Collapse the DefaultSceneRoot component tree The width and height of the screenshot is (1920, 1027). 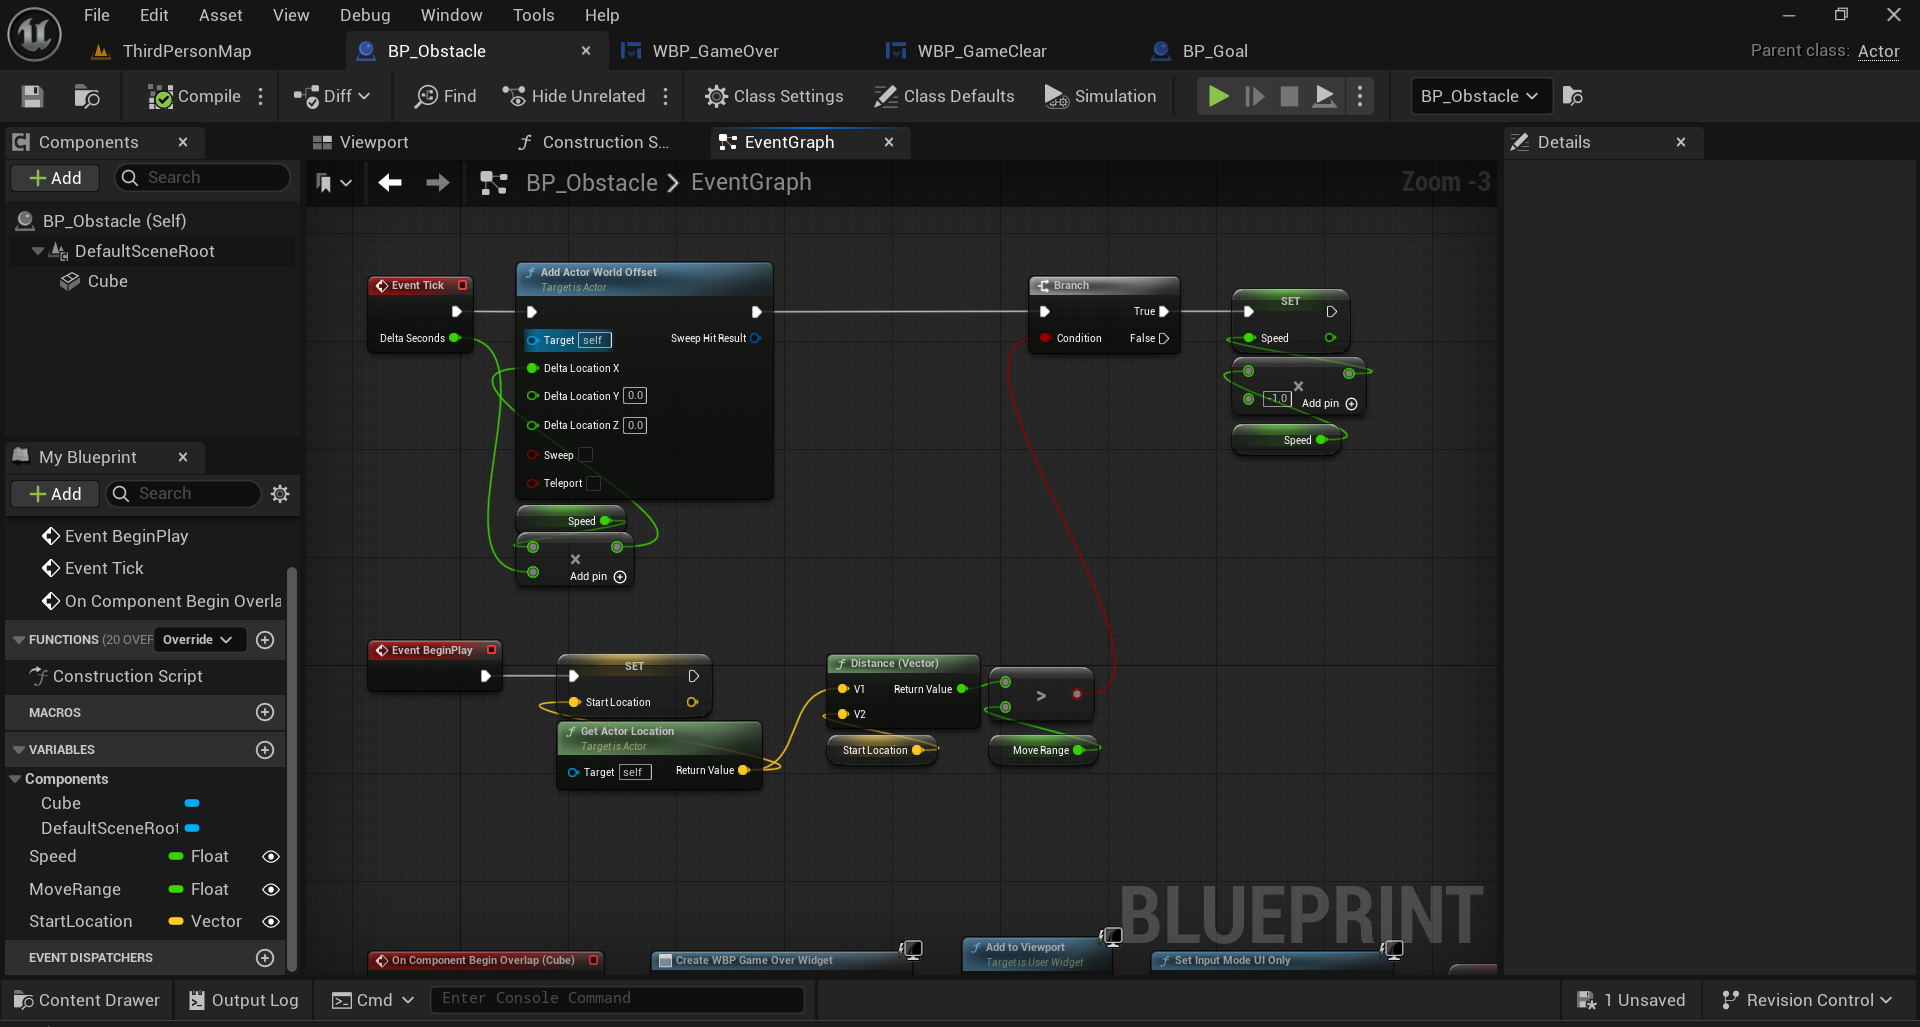pos(37,251)
